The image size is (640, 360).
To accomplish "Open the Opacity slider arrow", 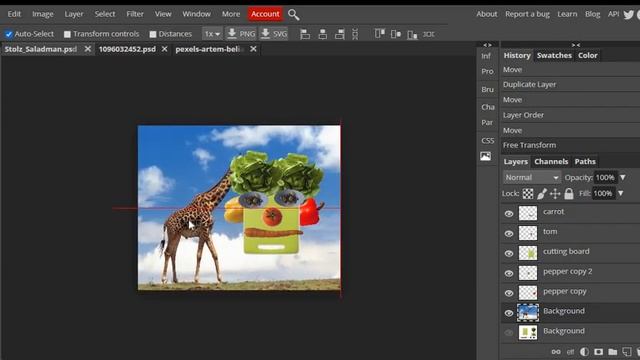I will (623, 178).
